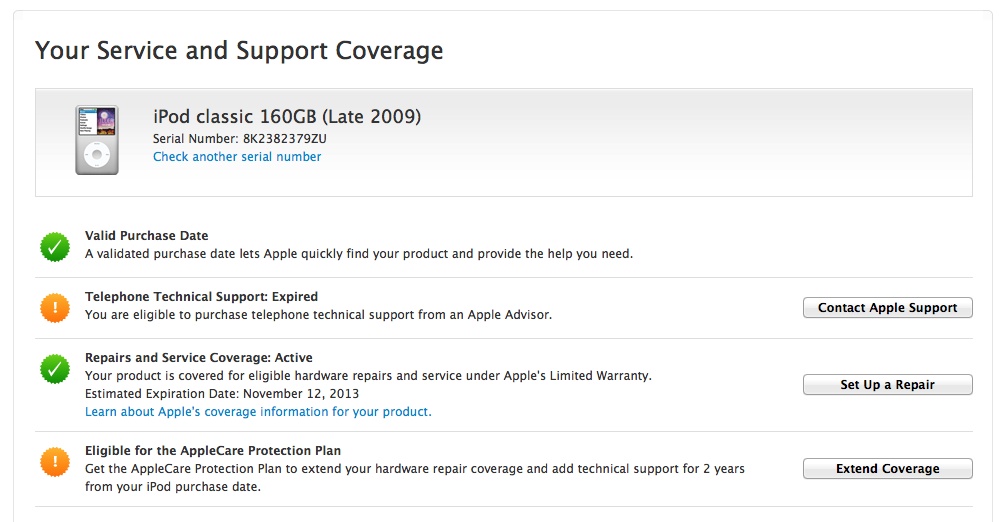Click the Estimated Expiration Date November 12, 2013 text

[222, 393]
